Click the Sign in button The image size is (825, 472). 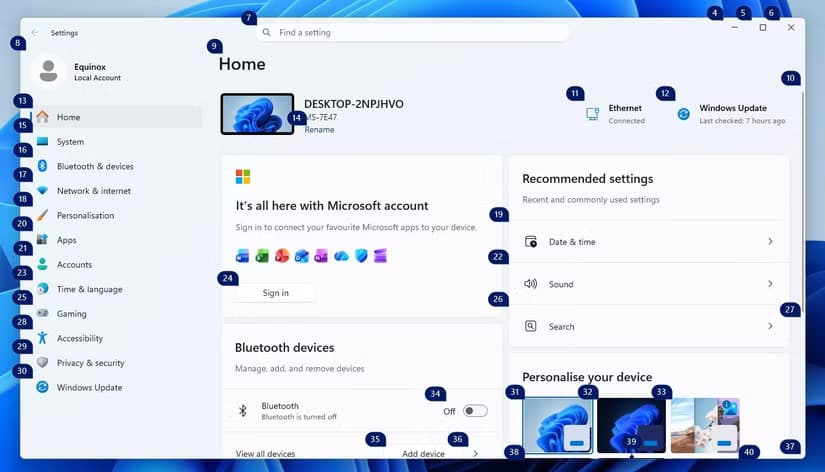(x=275, y=293)
